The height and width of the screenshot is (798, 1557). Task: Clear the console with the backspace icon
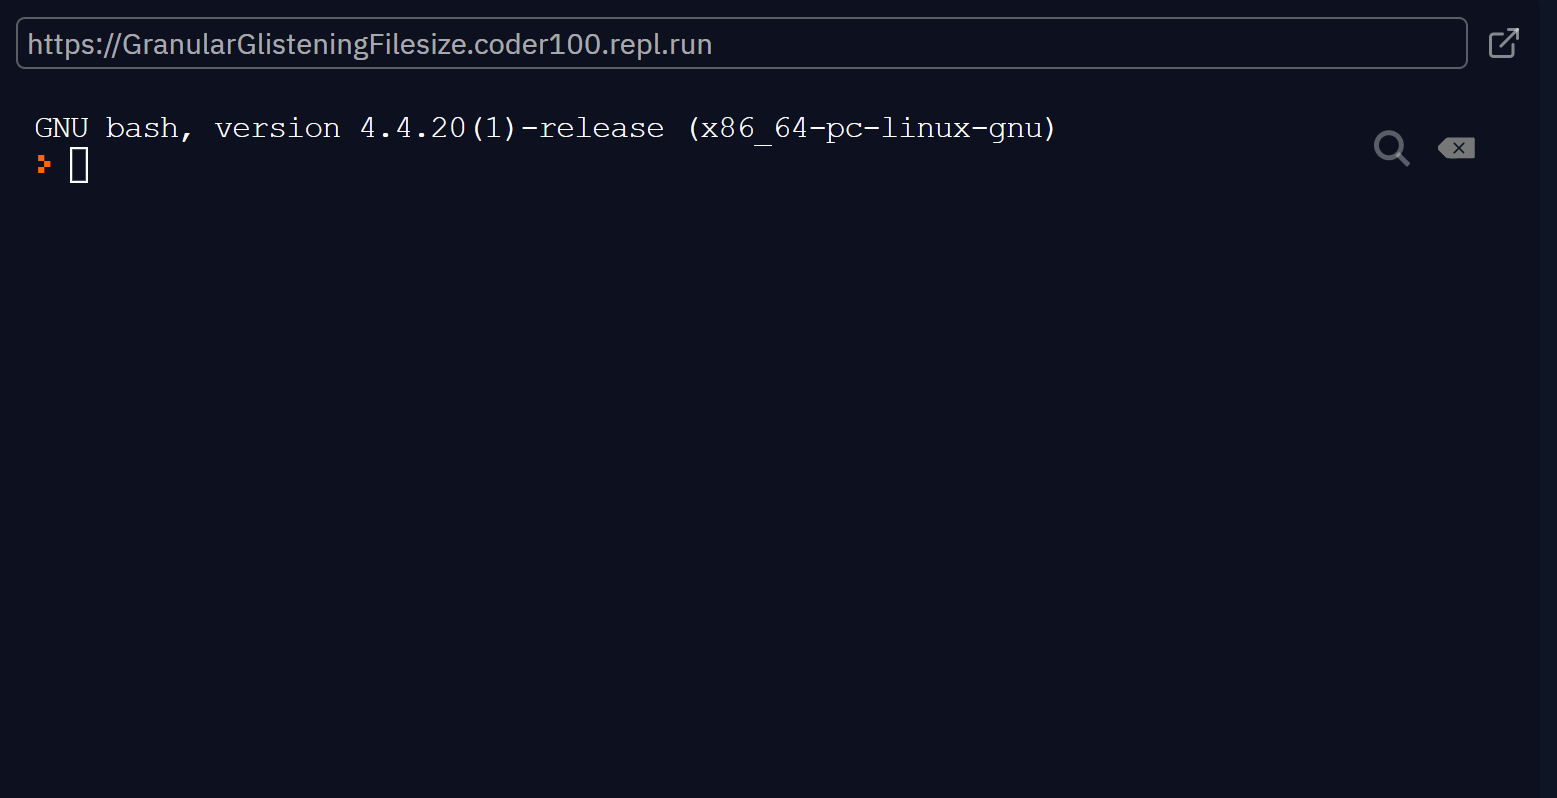[1456, 148]
